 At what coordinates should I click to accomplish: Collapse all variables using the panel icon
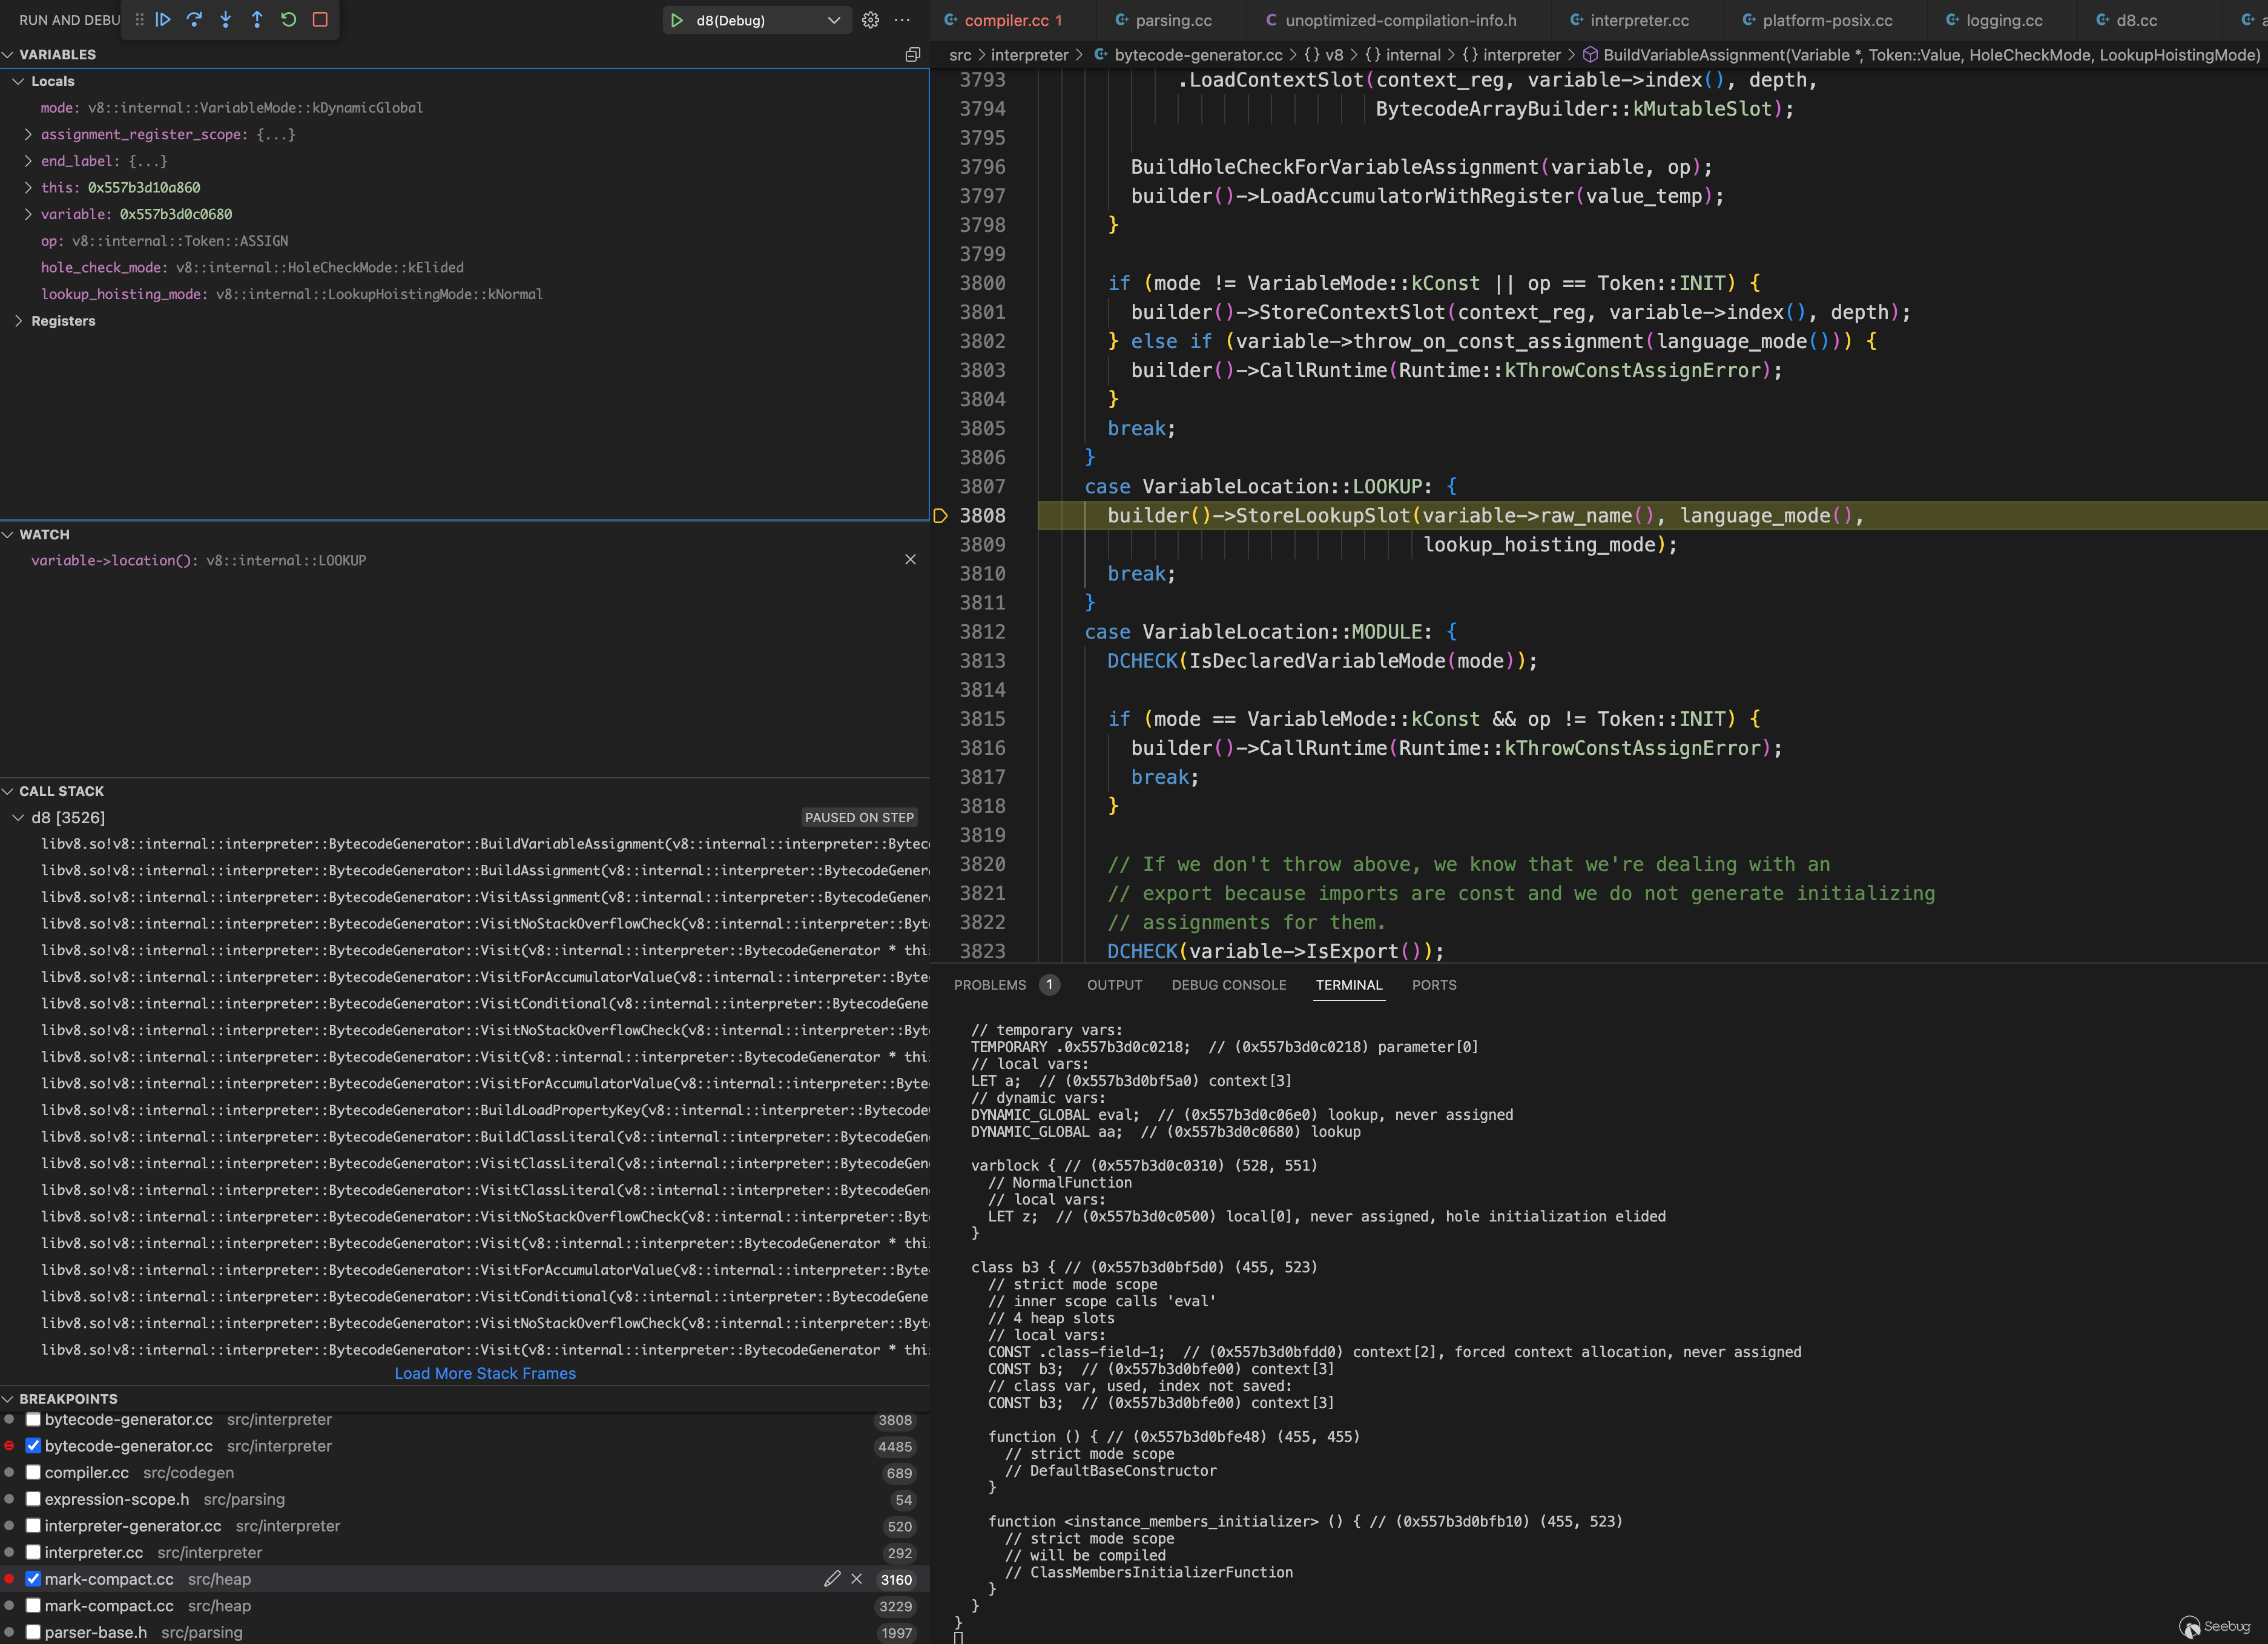(x=912, y=55)
